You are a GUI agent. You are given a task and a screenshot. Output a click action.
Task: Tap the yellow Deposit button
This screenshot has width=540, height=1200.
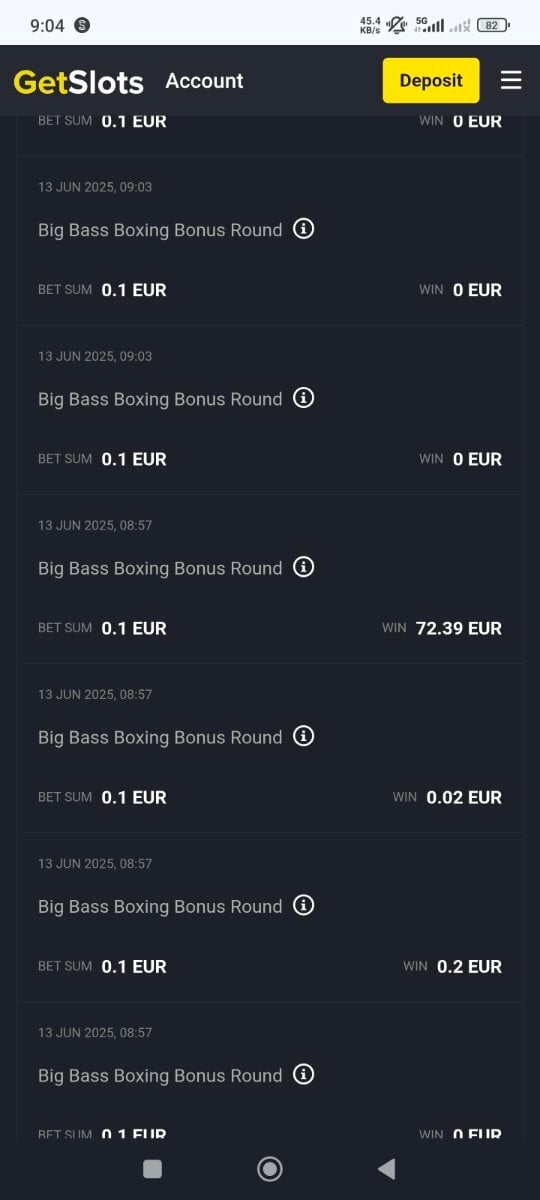pos(431,81)
